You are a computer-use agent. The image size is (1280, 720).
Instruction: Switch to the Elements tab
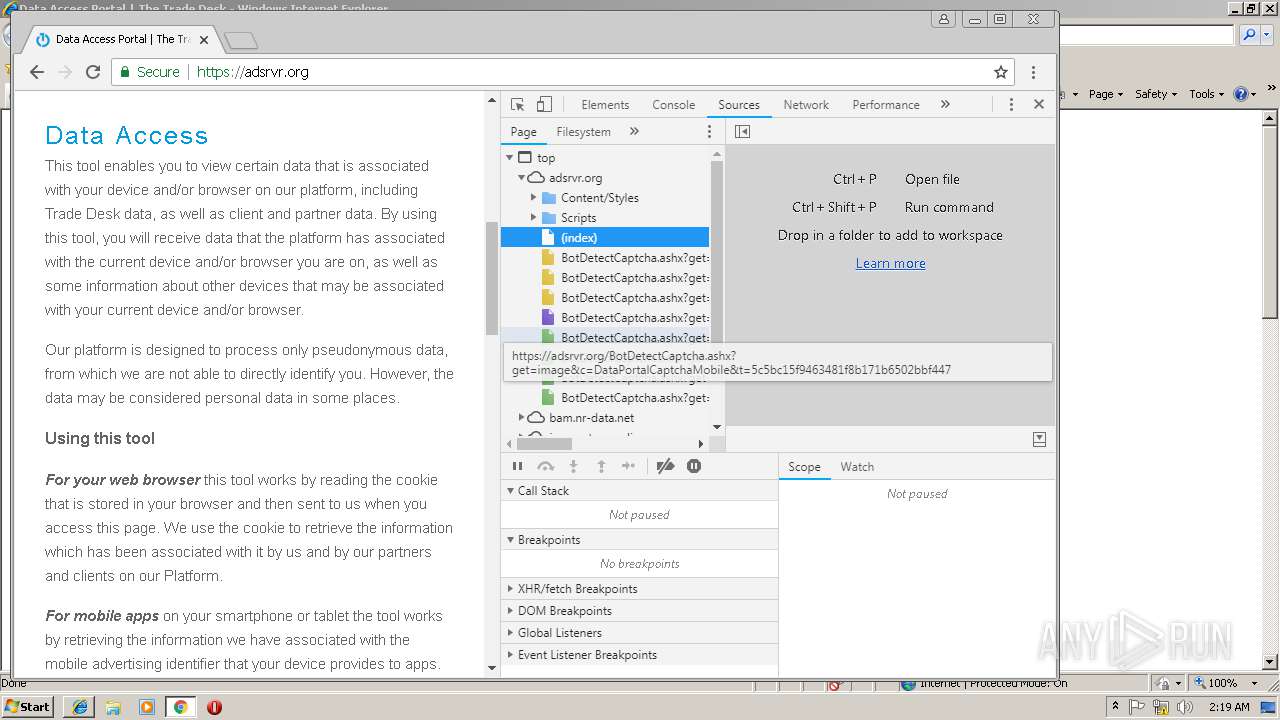tap(605, 104)
